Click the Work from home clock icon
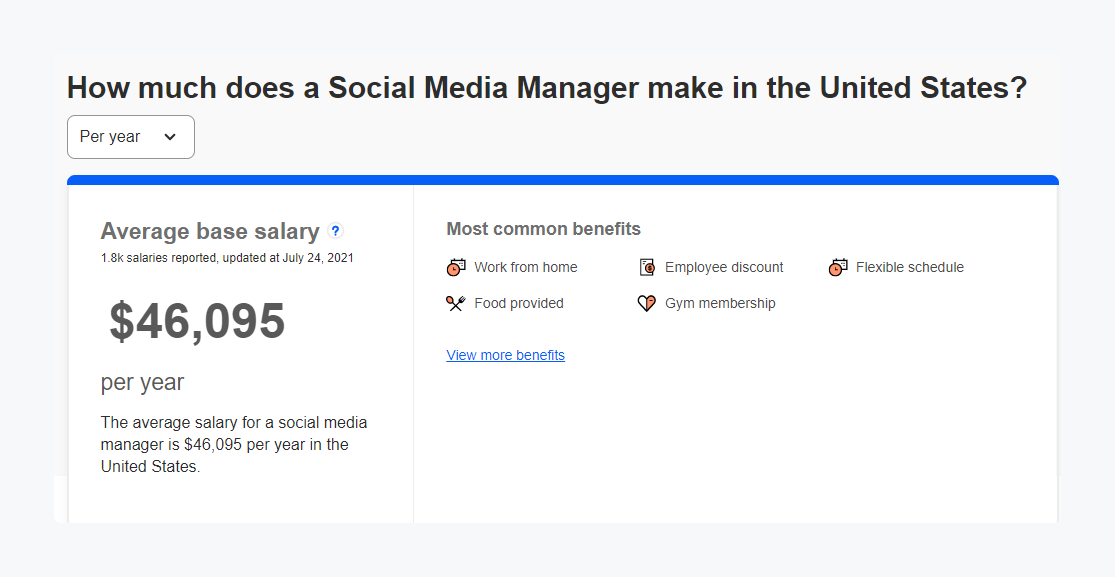This screenshot has height=577, width=1115. (456, 267)
